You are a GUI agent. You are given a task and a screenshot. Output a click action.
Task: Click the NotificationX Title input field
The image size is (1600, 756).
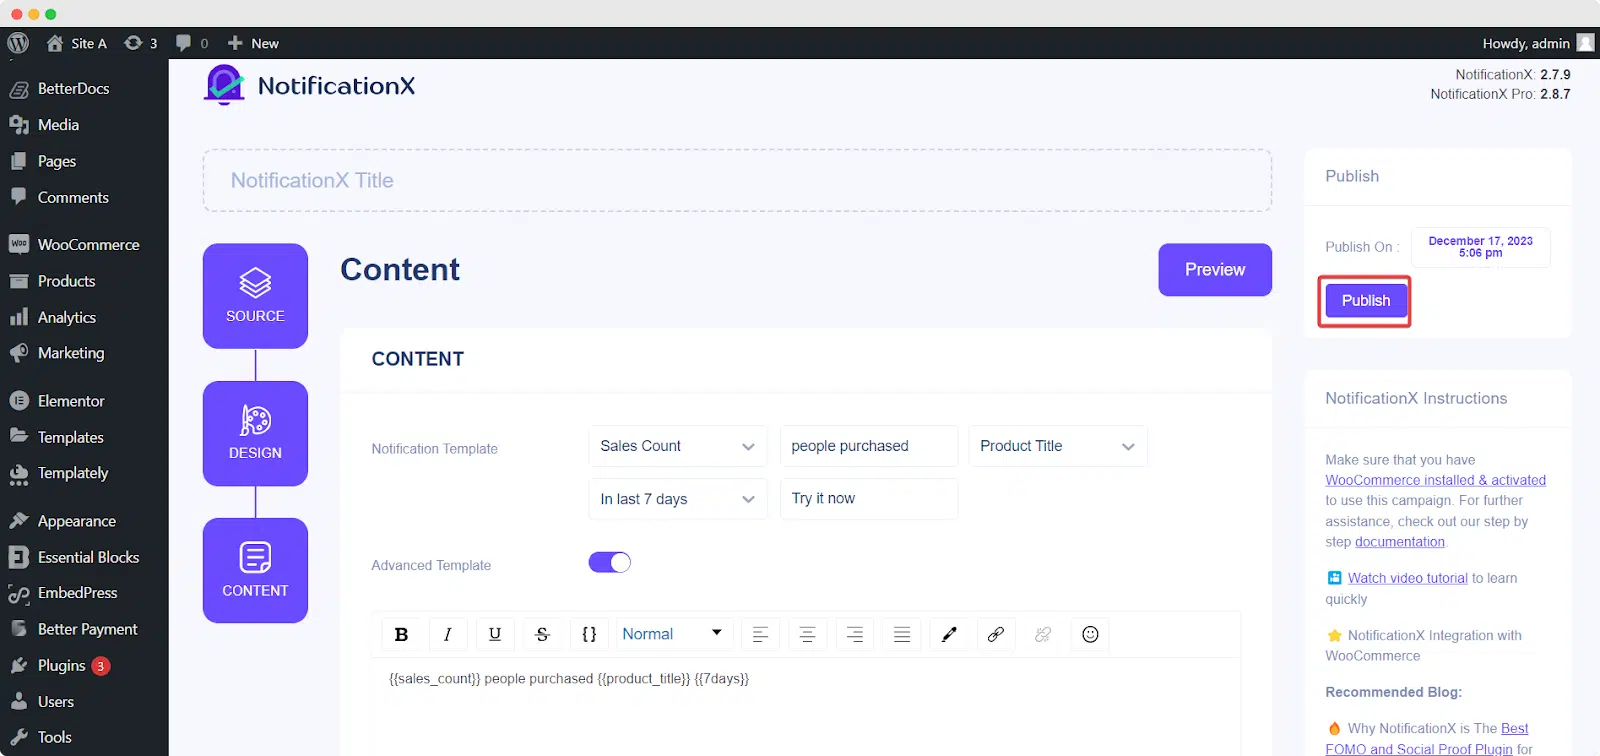click(x=737, y=181)
